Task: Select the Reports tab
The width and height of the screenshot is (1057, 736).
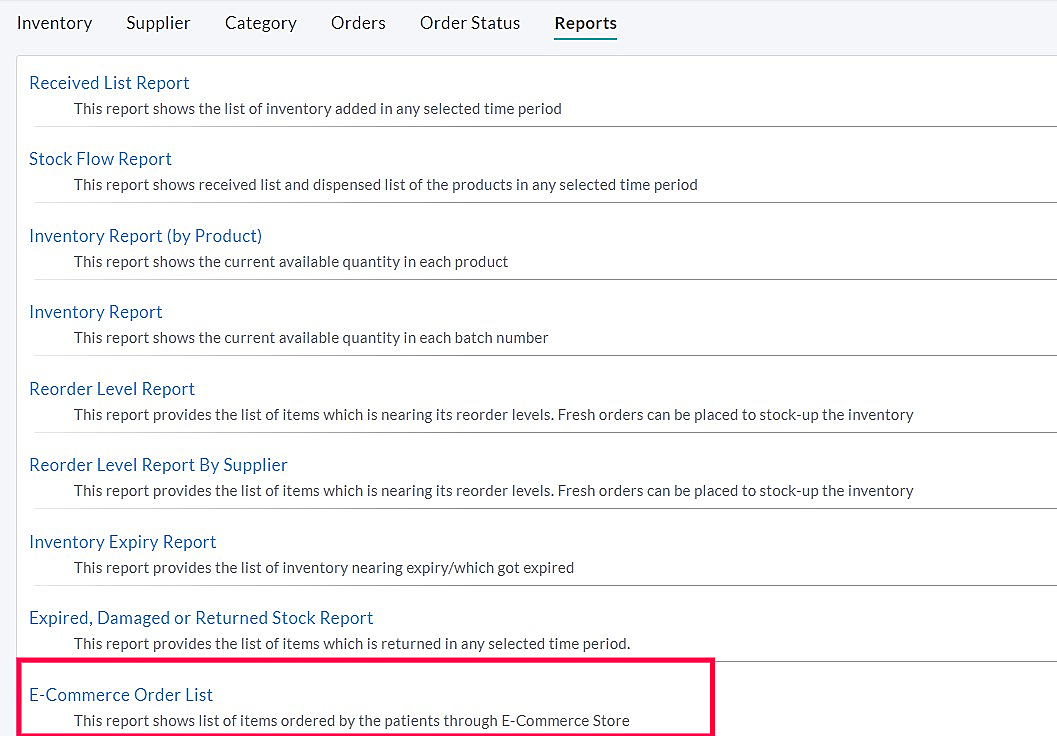Action: 585,22
